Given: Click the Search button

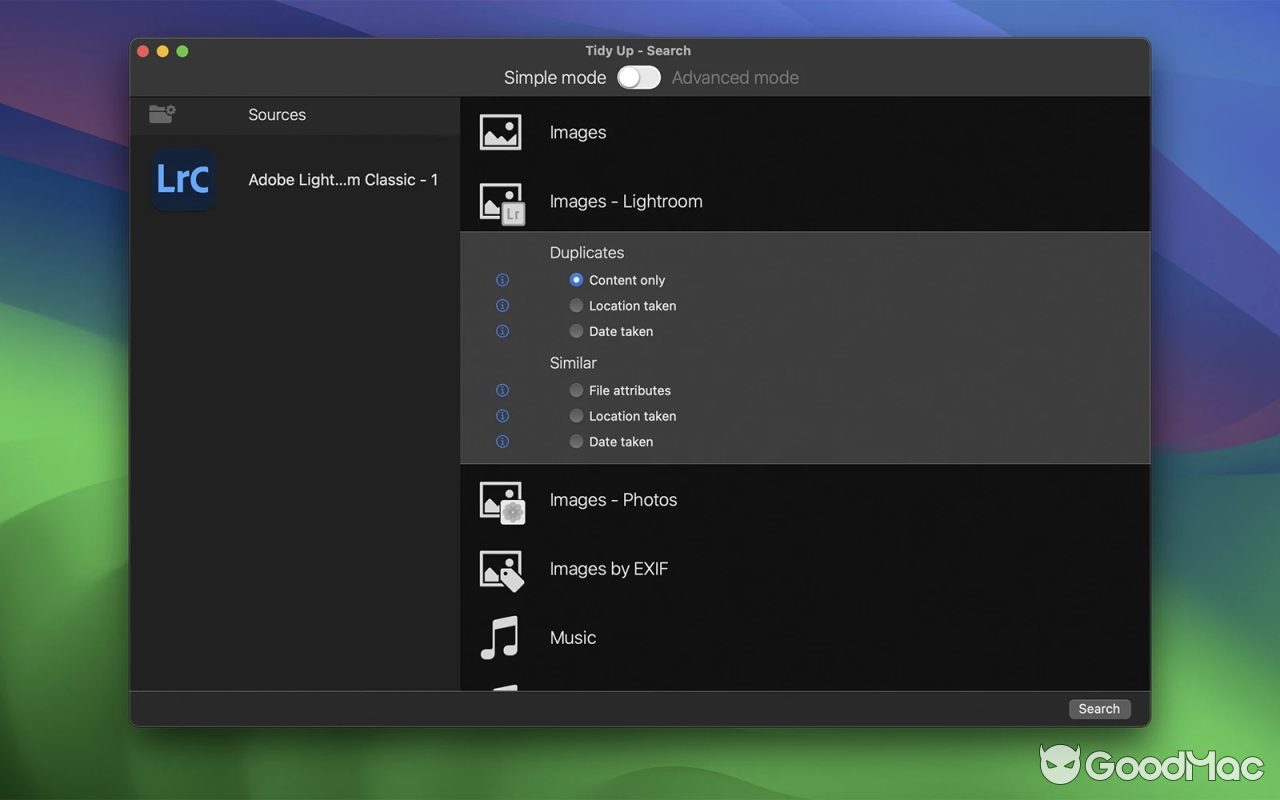Looking at the screenshot, I should tap(1098, 709).
